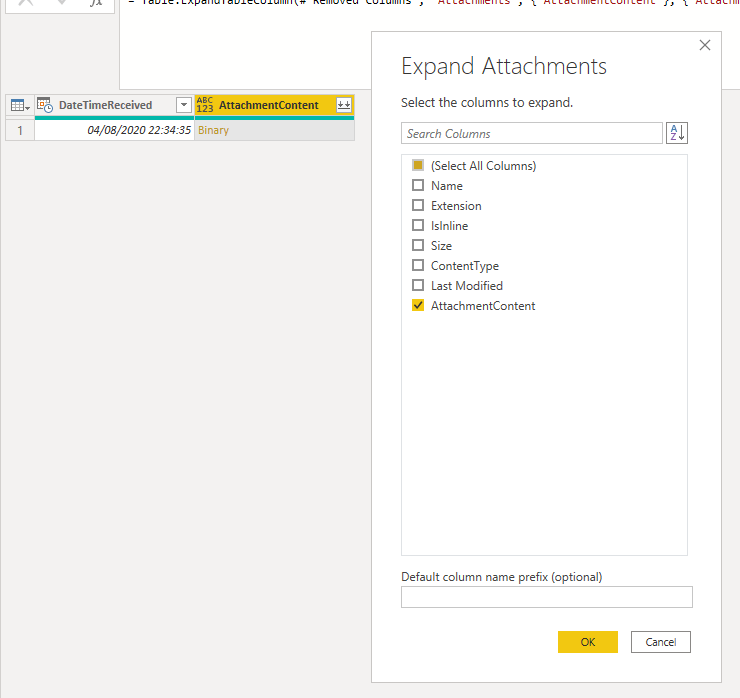Check the ContentType checkbox

tap(418, 265)
